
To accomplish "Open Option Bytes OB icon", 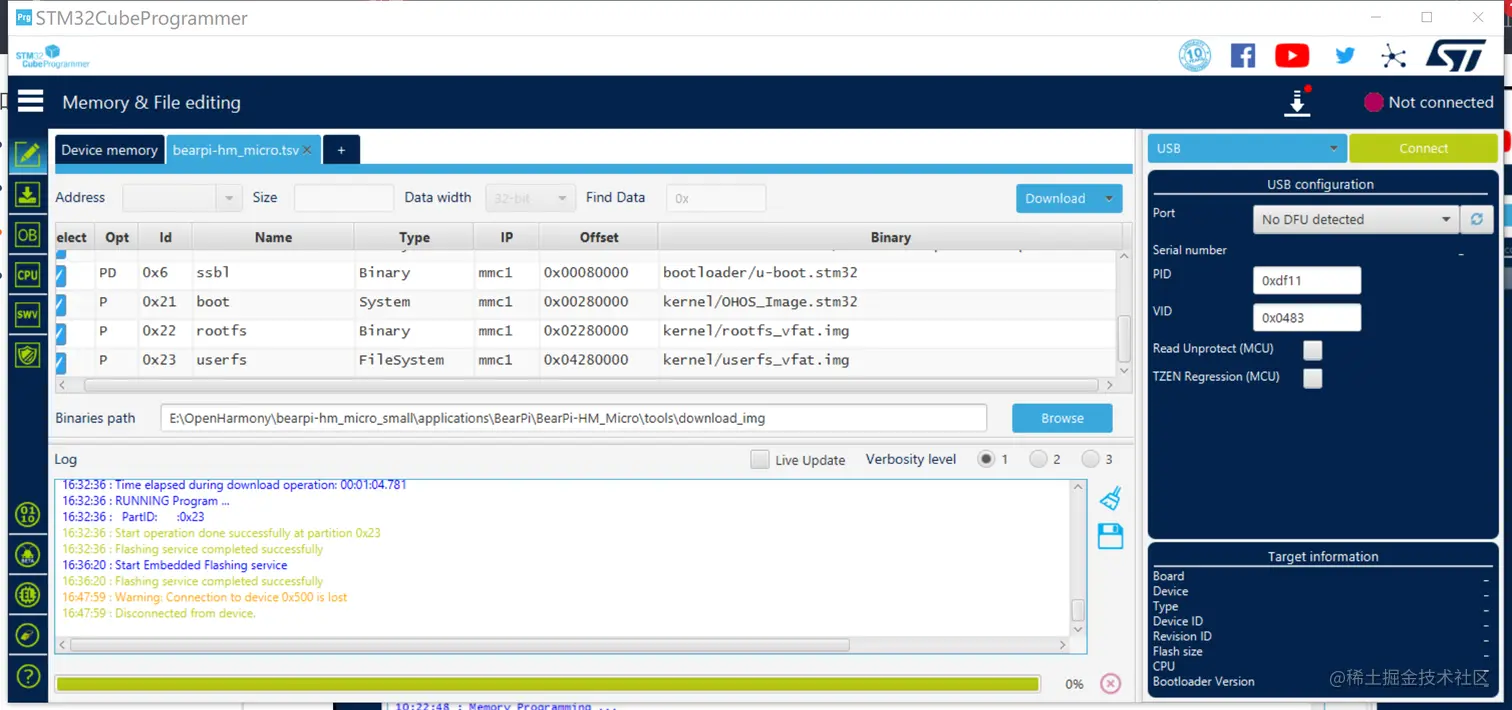I will (27, 235).
